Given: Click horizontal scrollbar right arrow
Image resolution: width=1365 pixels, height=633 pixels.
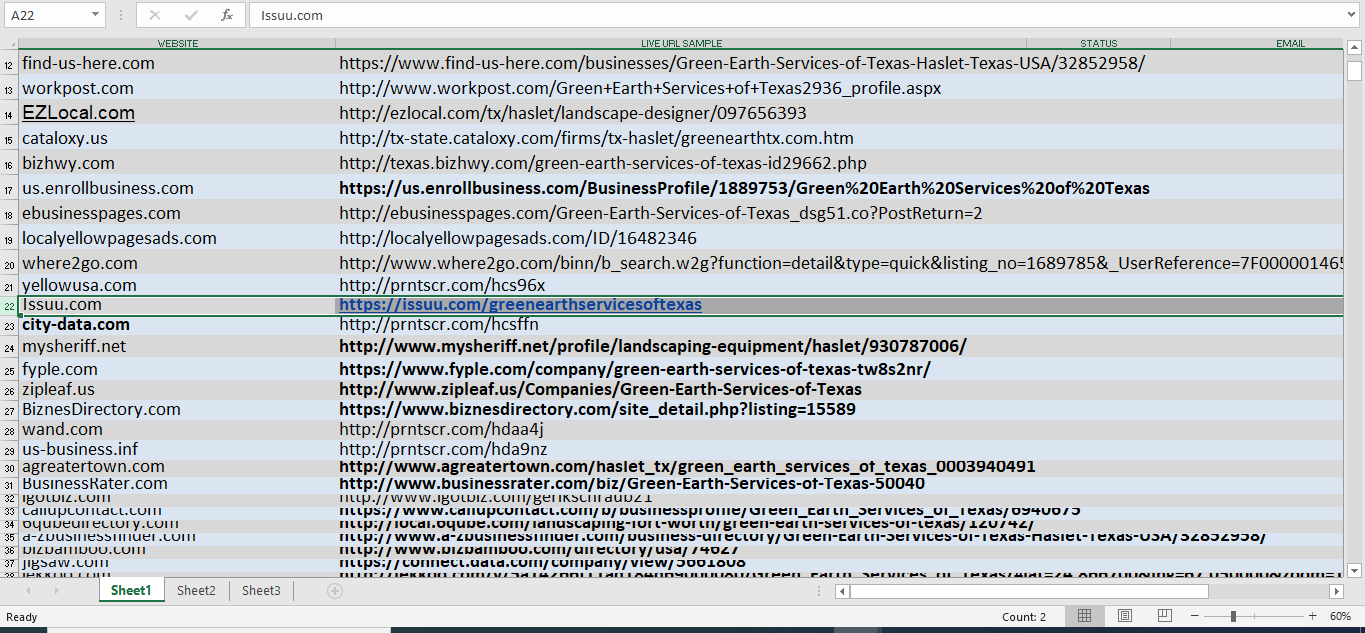Looking at the screenshot, I should point(1336,591).
